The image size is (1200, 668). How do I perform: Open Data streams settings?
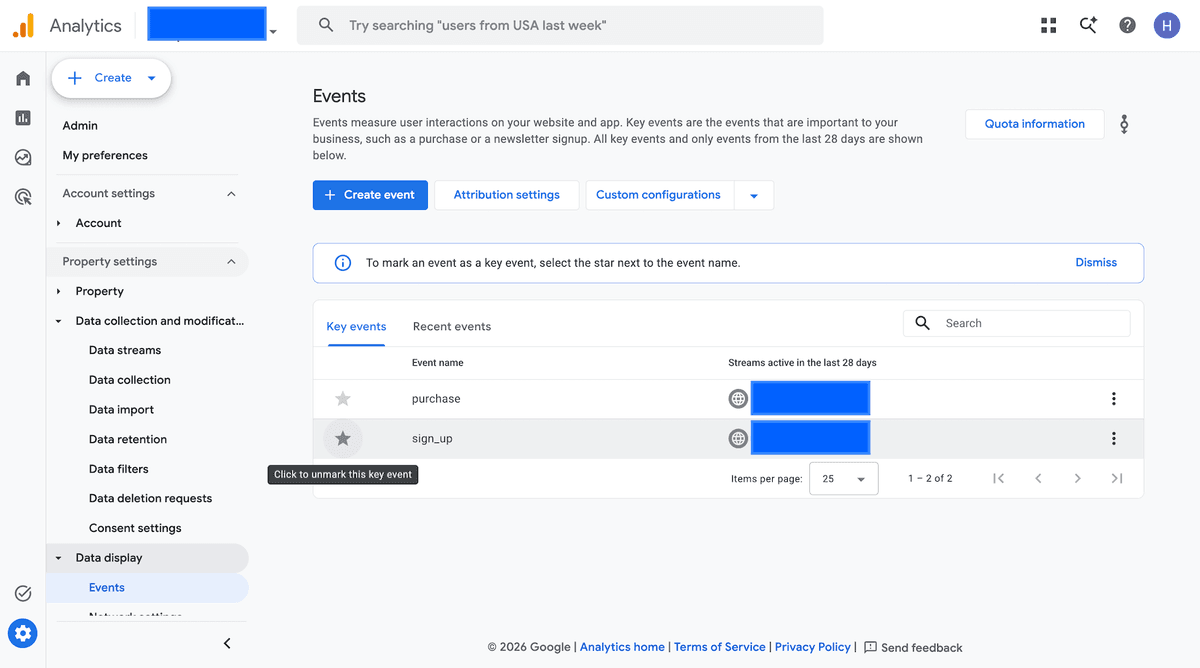click(125, 350)
